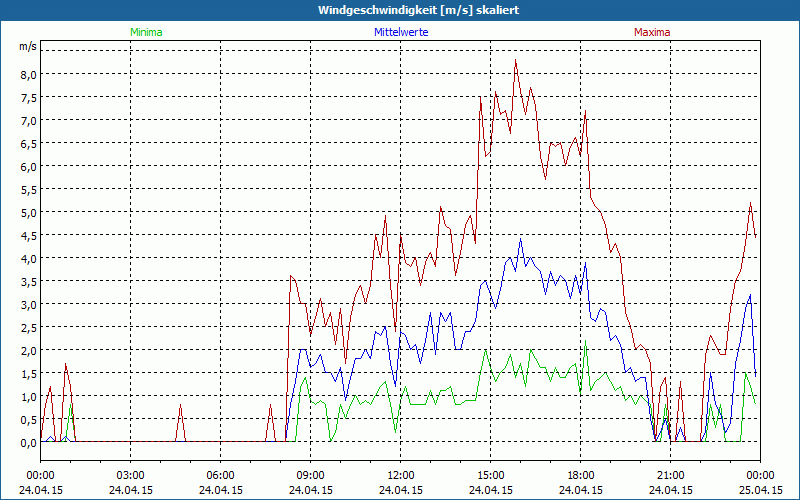Viewport: 800px width, 500px height.
Task: Click the 0,0 y-axis value
Action: click(29, 442)
